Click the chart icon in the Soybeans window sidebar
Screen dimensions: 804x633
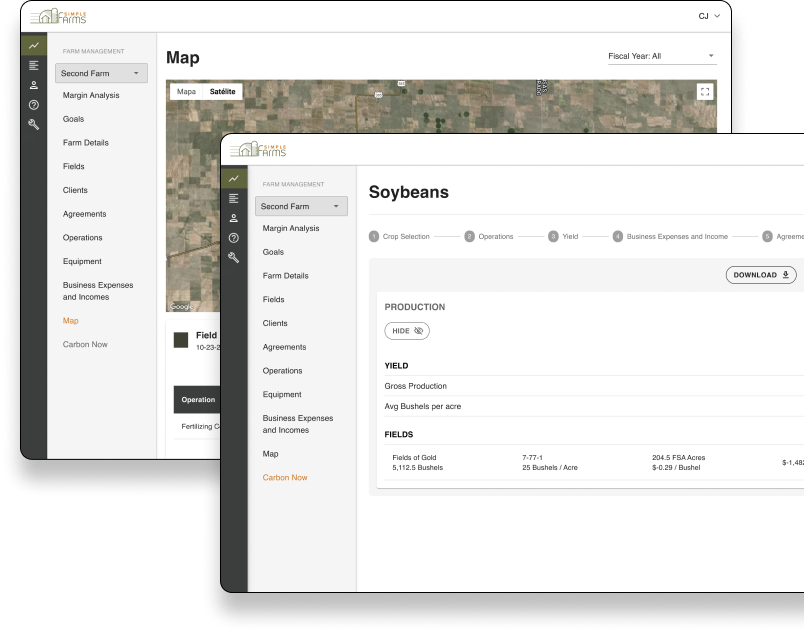pyautogui.click(x=233, y=179)
